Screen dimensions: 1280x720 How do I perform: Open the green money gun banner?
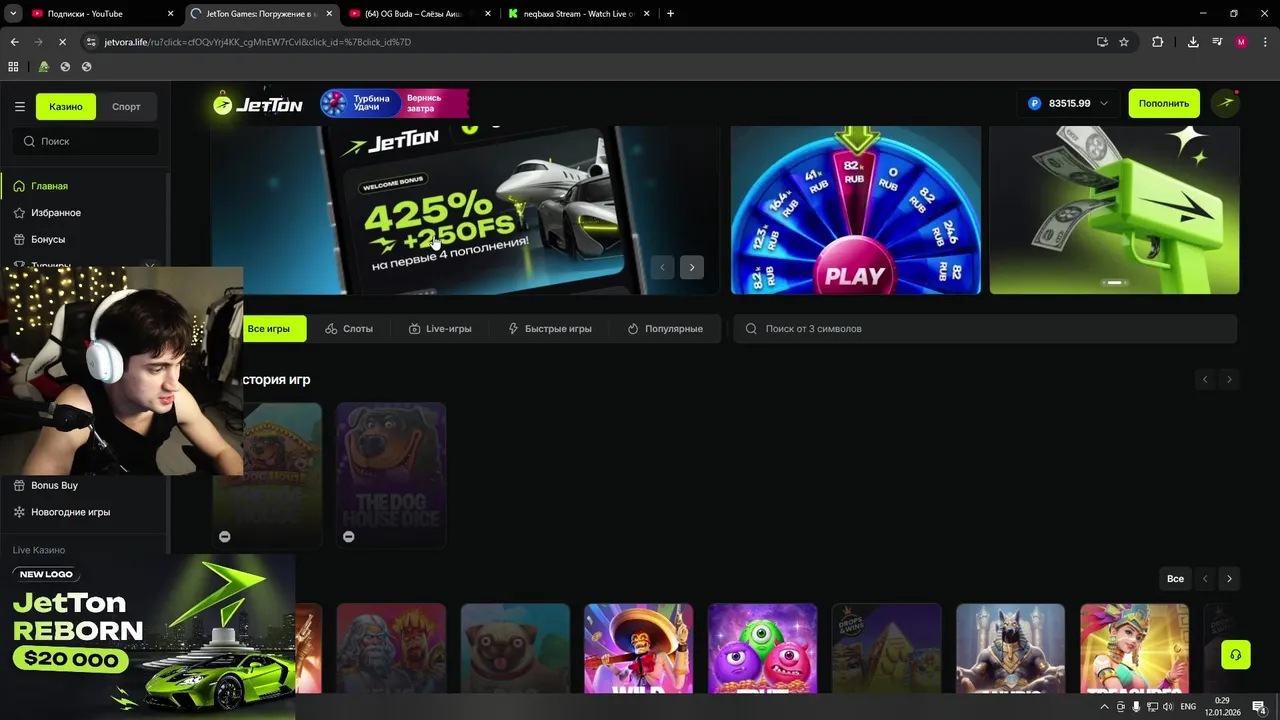pyautogui.click(x=1114, y=210)
